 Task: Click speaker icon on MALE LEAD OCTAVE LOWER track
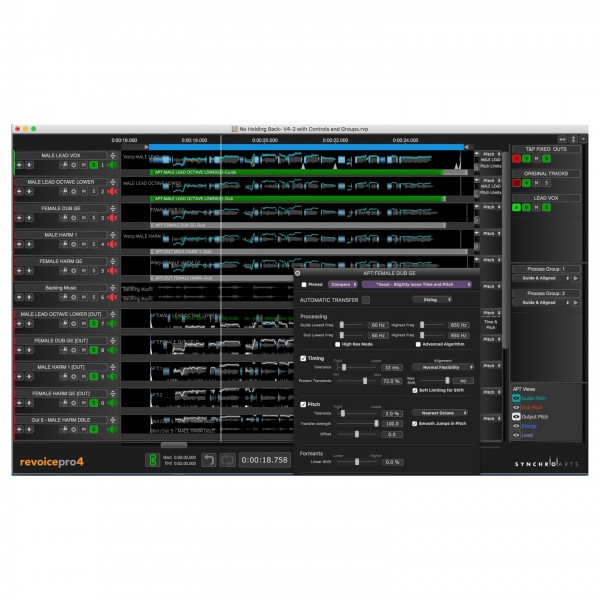click(113, 191)
